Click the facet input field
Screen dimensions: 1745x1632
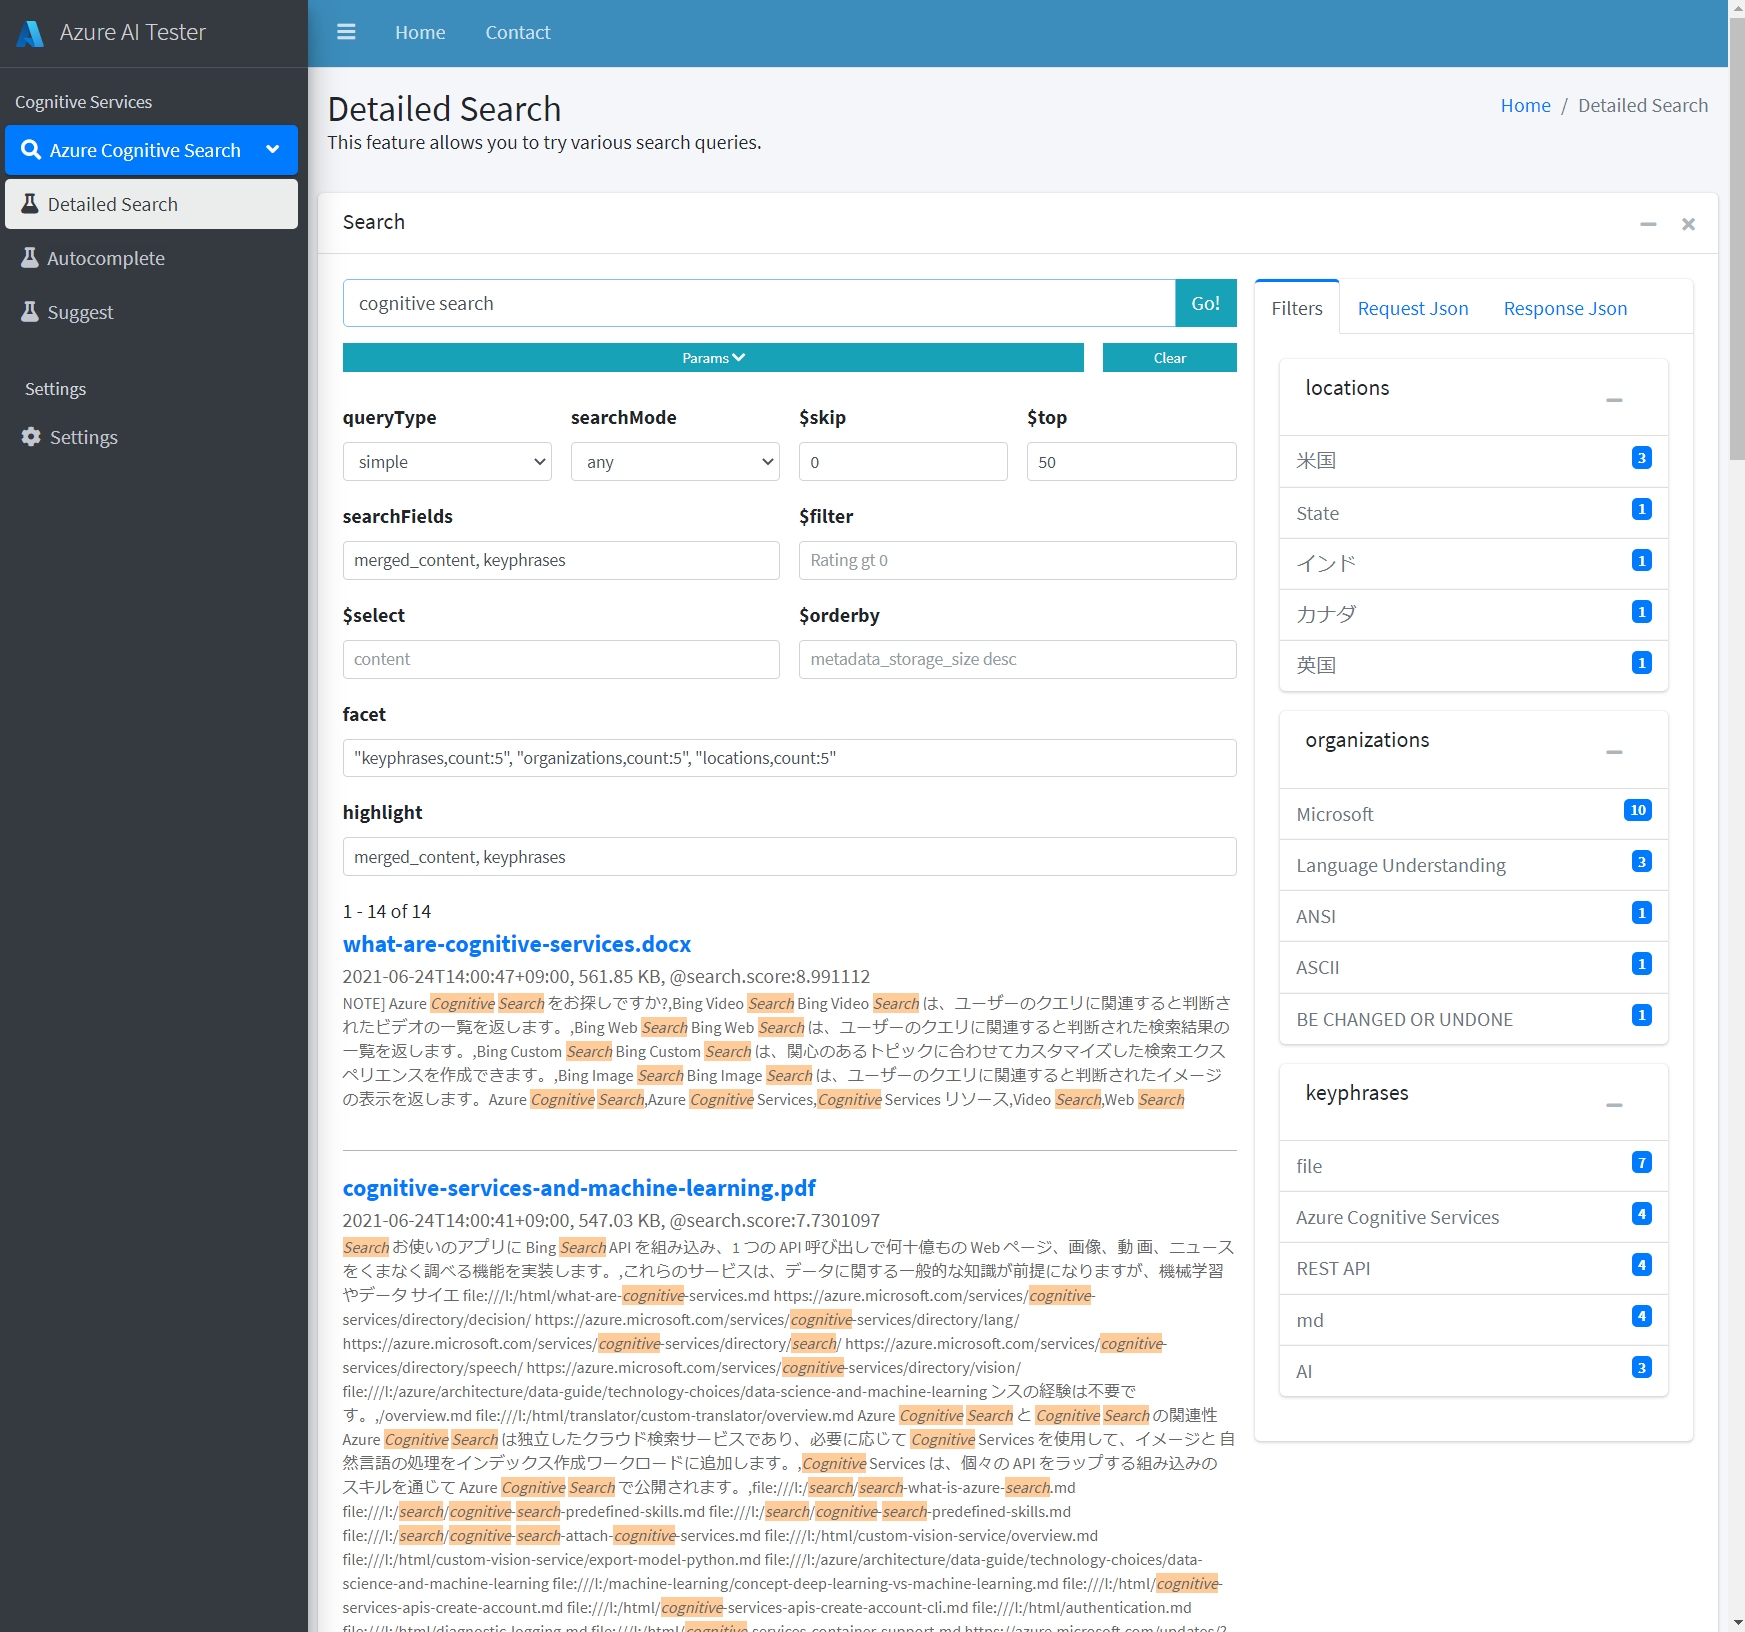tap(790, 758)
